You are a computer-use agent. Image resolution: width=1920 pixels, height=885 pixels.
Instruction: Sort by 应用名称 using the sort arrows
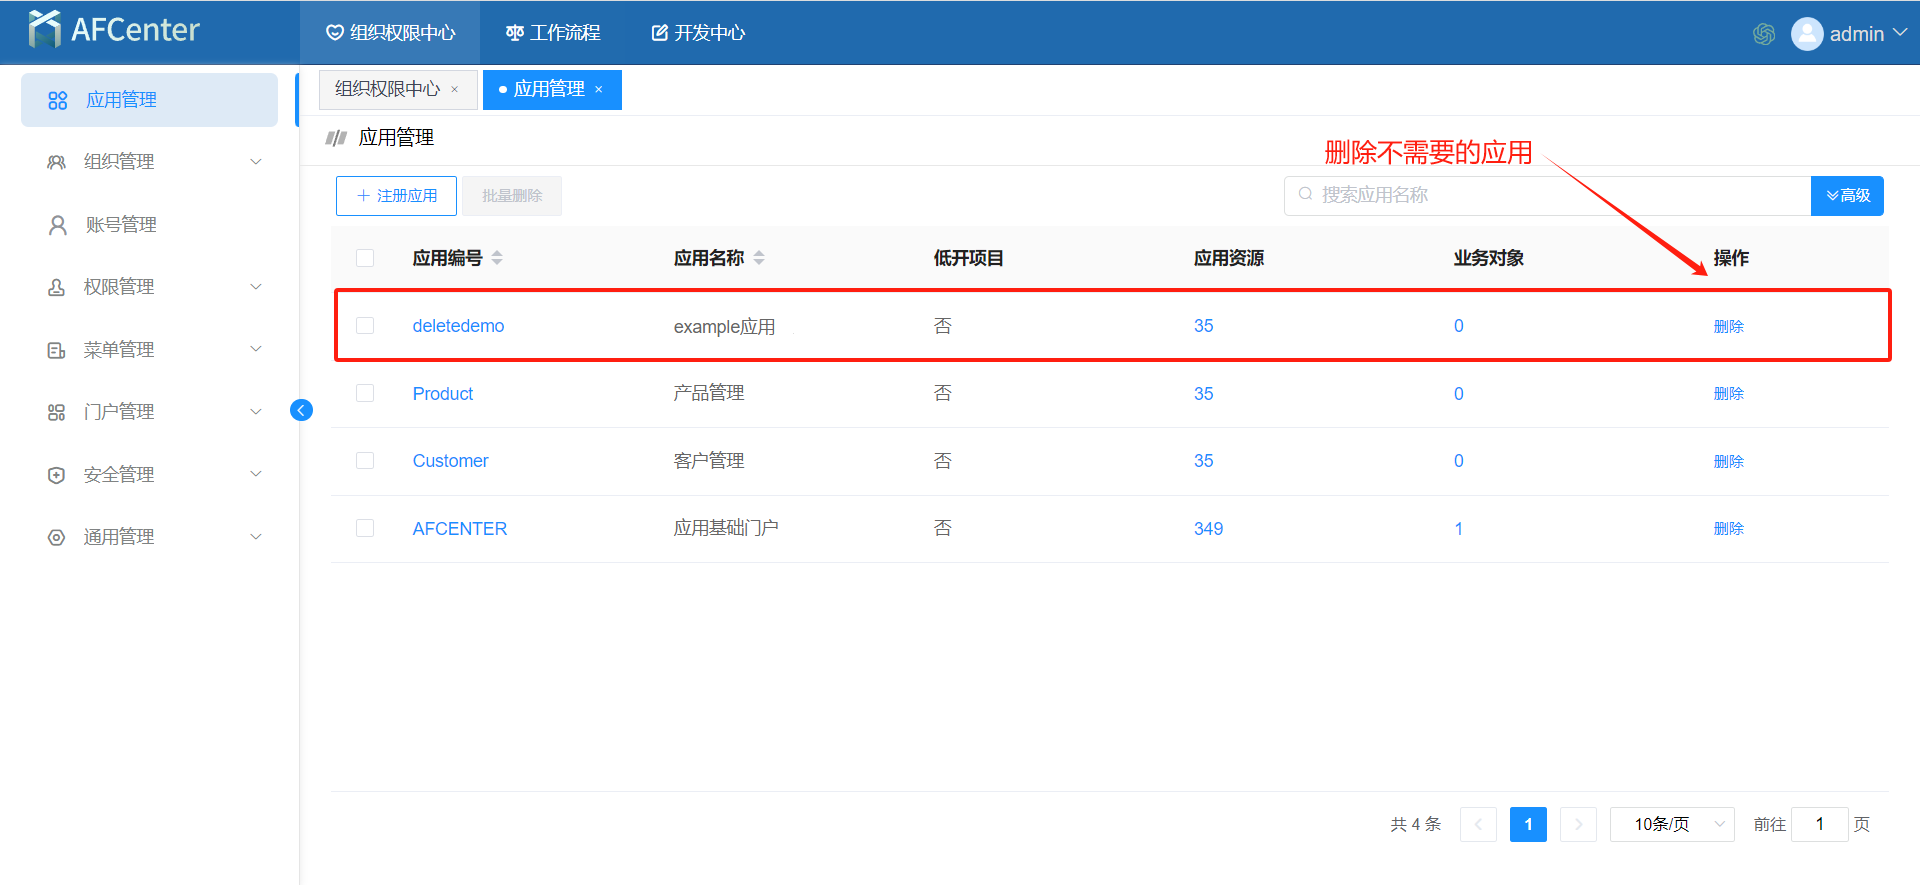(x=759, y=258)
